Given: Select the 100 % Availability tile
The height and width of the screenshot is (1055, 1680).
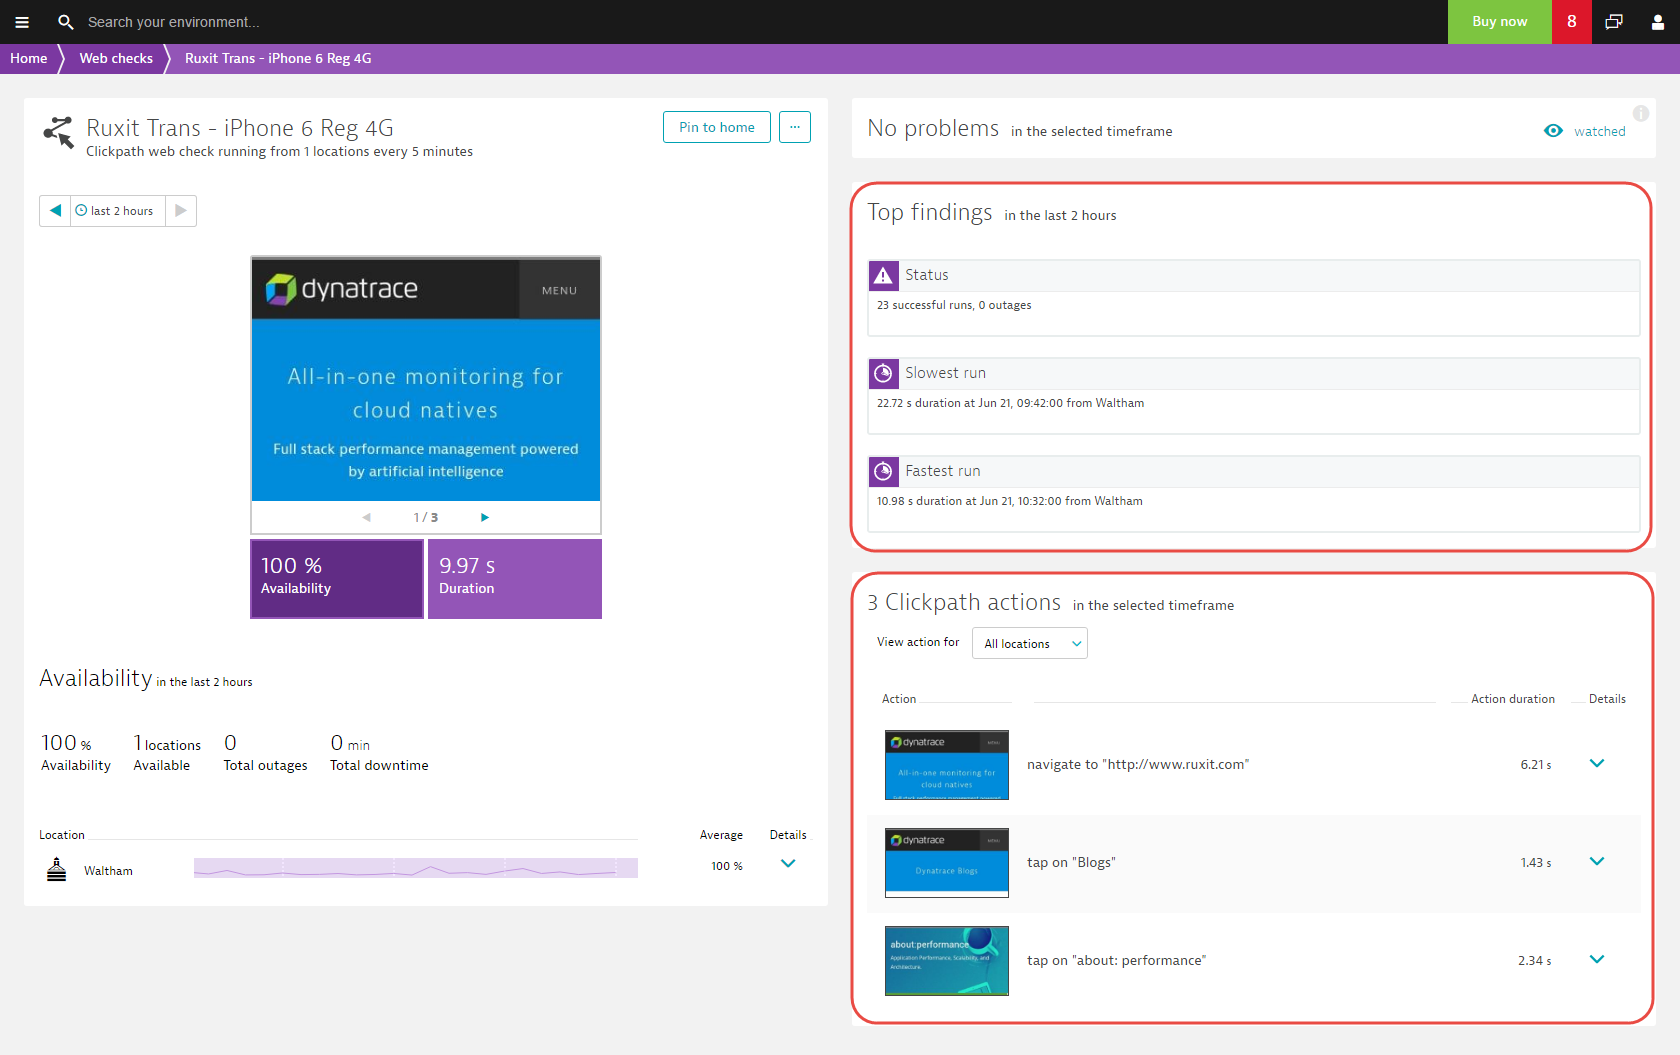Looking at the screenshot, I should 337,579.
